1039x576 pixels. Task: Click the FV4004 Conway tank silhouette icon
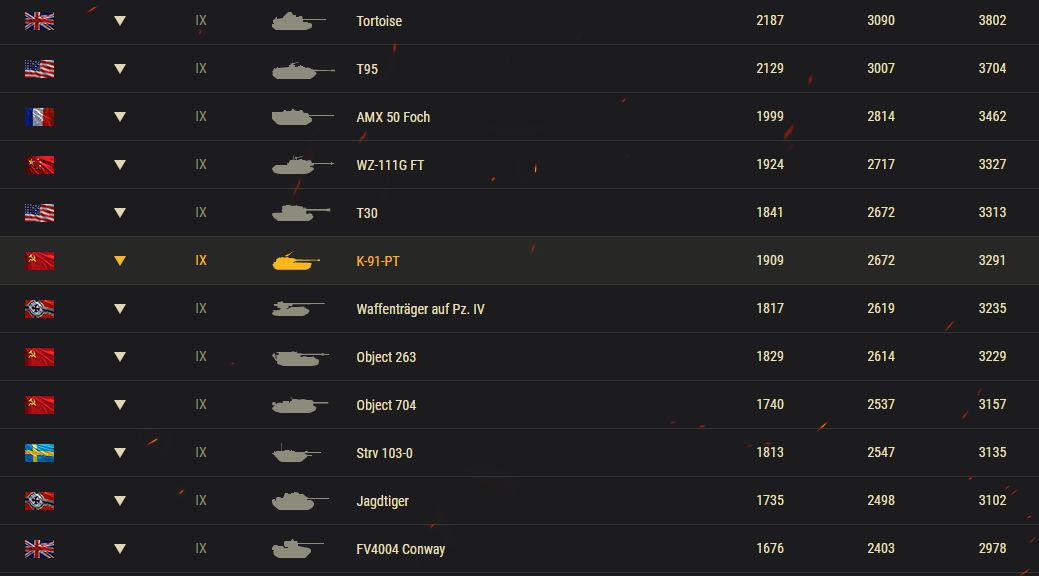[x=298, y=549]
